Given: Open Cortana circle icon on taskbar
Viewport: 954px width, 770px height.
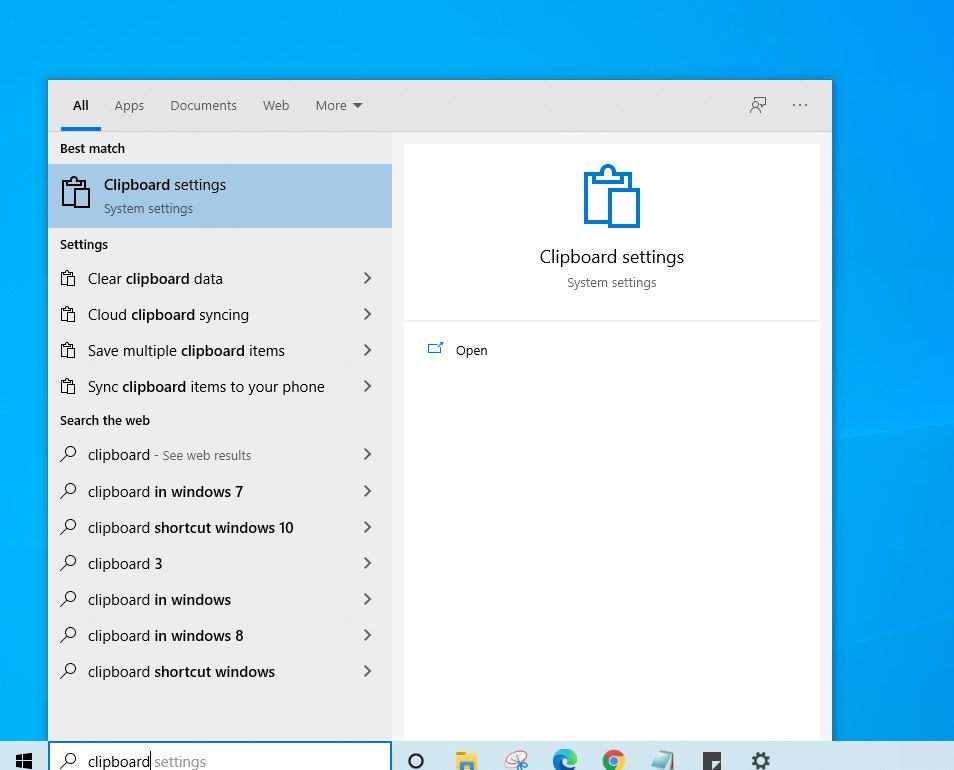Looking at the screenshot, I should pos(416,760).
